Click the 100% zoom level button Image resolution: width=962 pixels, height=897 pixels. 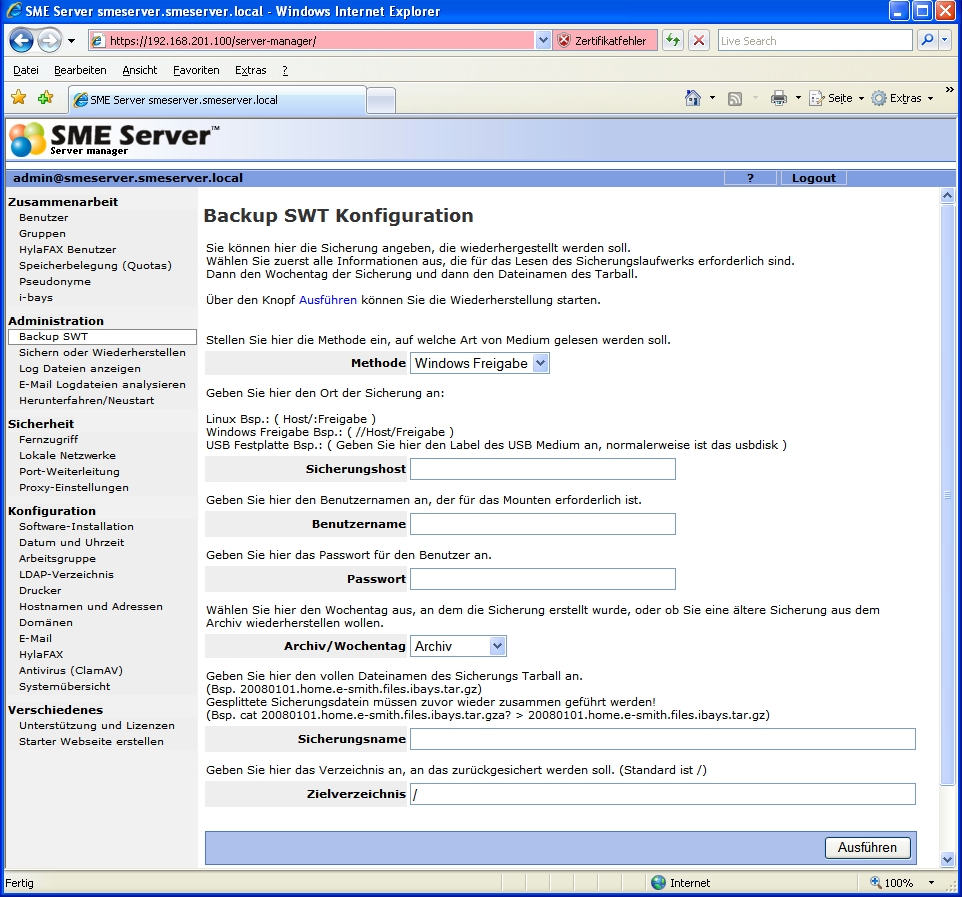[891, 883]
